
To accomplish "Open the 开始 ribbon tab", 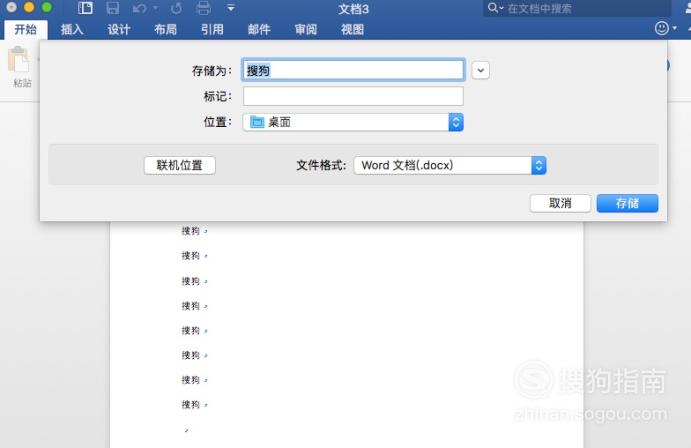I will pyautogui.click(x=26, y=30).
